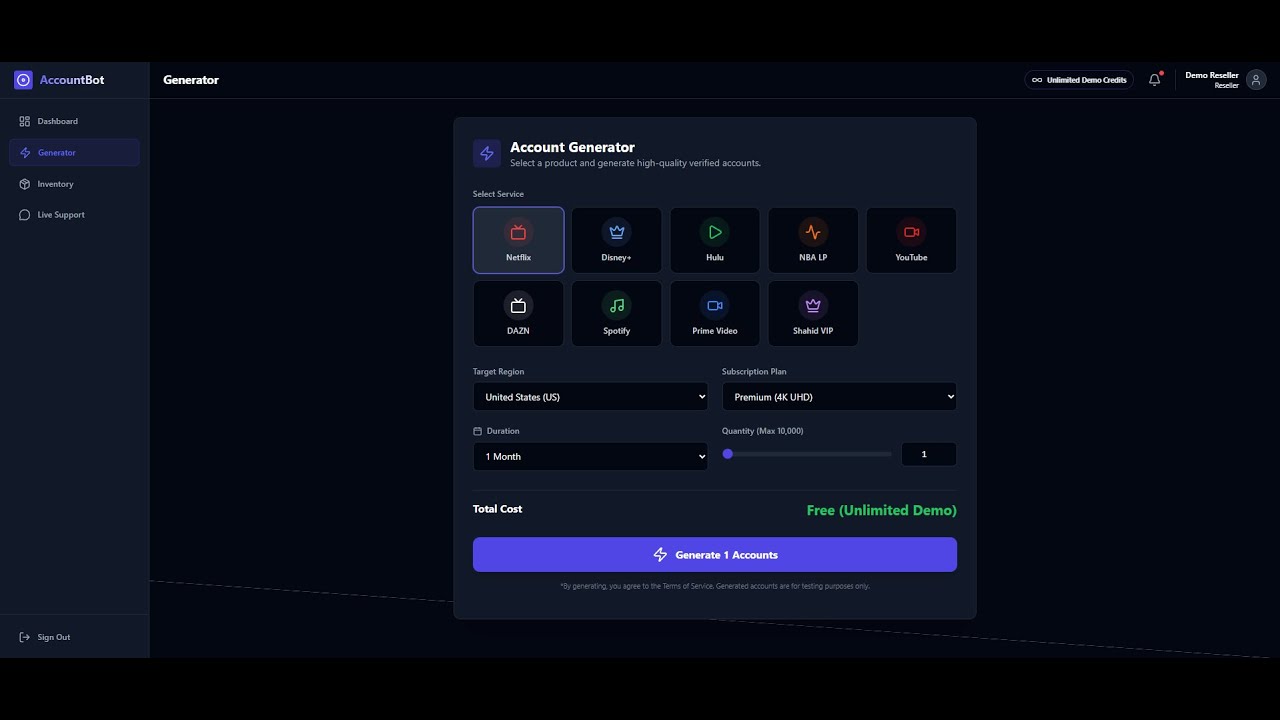Click the AccountBot logo icon

23,80
